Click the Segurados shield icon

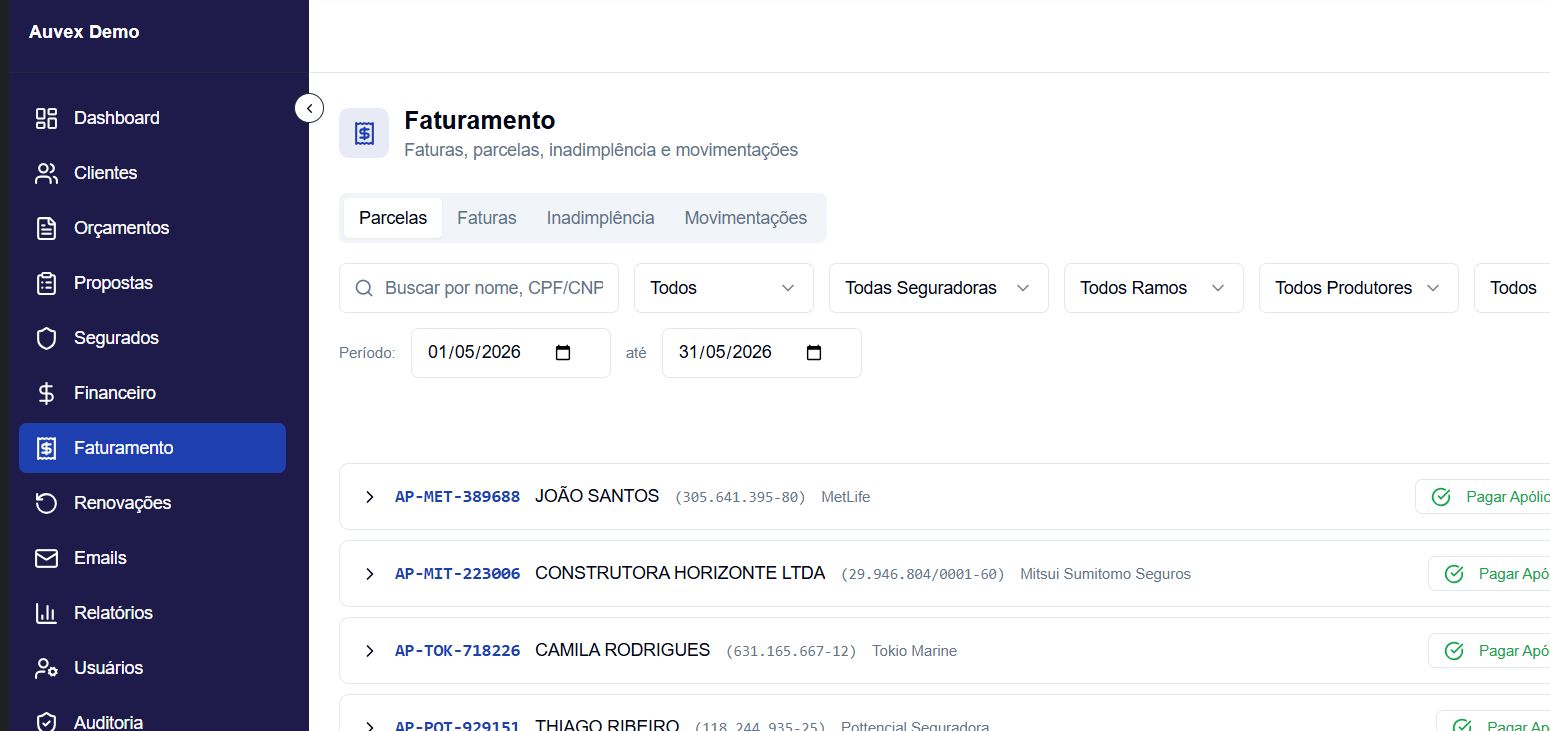(x=46, y=338)
